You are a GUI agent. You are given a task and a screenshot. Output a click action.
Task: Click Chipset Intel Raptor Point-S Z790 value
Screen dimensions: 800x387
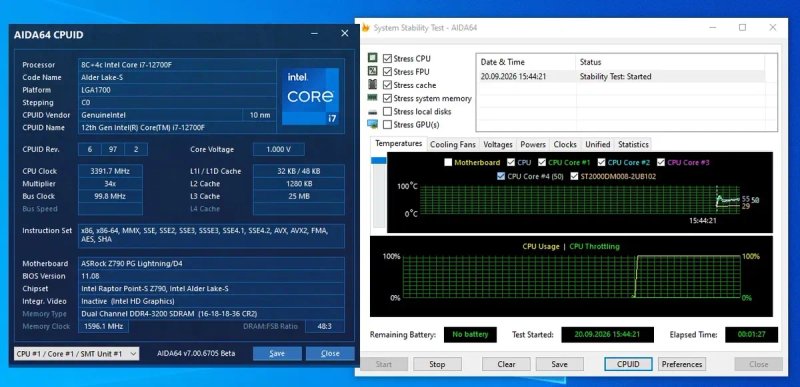coord(211,289)
